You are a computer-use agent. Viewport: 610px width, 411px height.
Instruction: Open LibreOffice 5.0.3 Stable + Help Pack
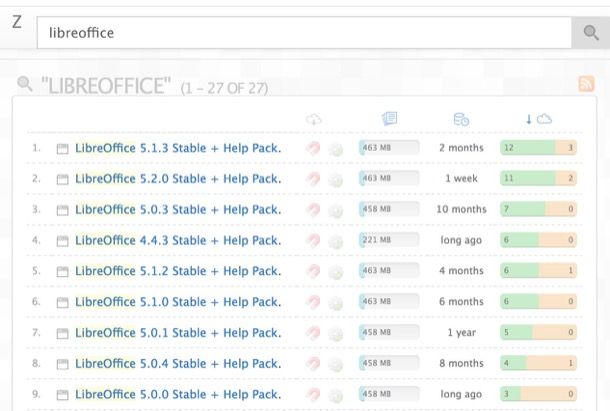[178, 209]
